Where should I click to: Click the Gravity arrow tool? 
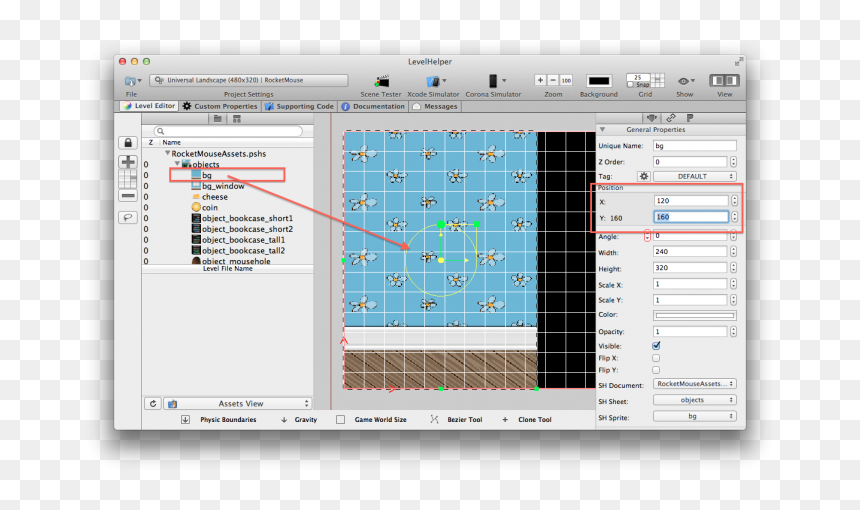[x=284, y=420]
